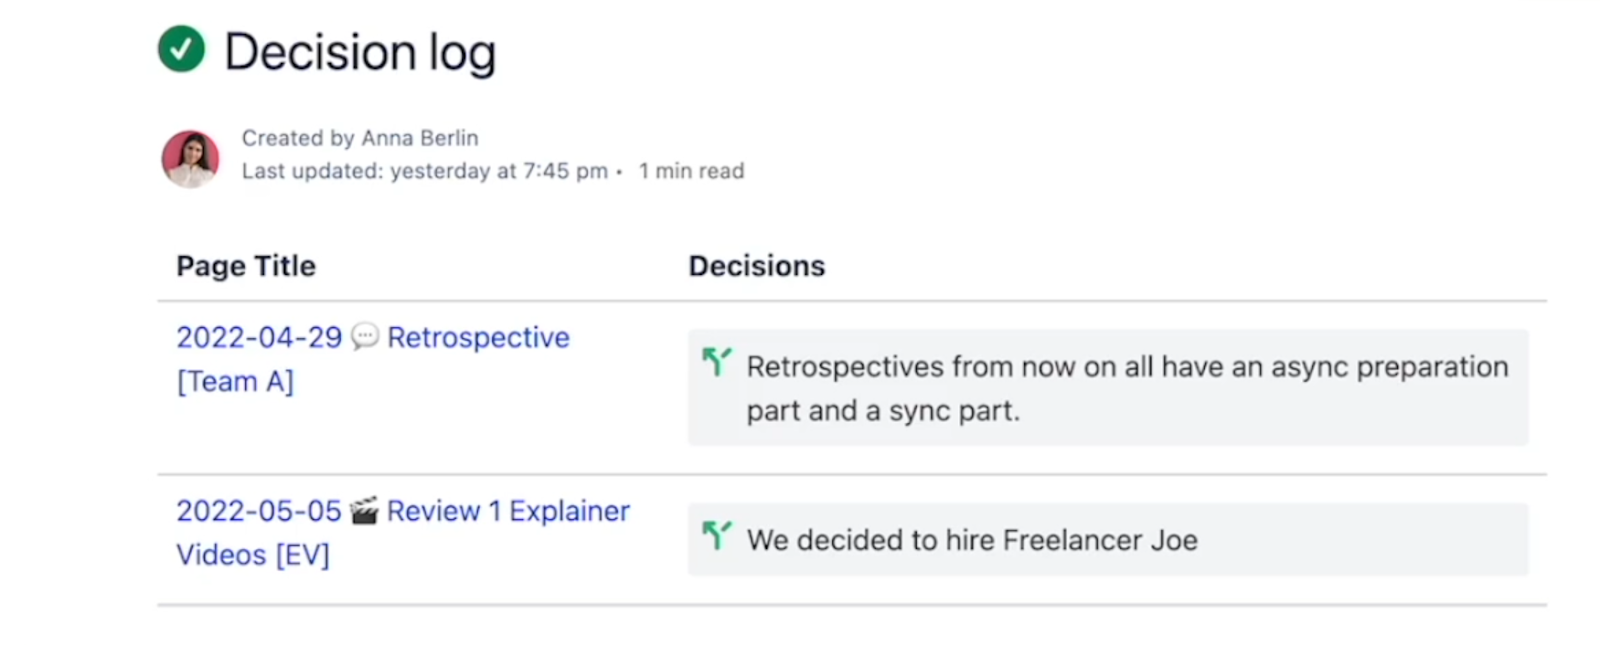
Task: Click the decision arrow icon in Retrospectives row
Action: (x=716, y=362)
